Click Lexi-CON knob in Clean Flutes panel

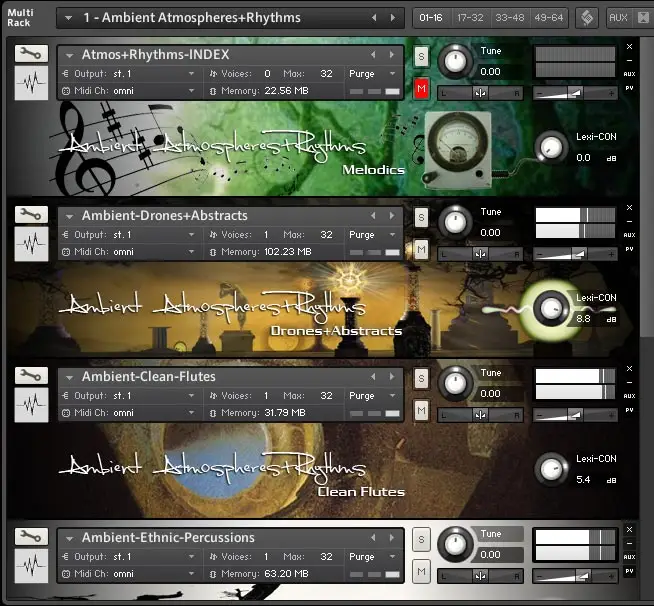(x=551, y=470)
